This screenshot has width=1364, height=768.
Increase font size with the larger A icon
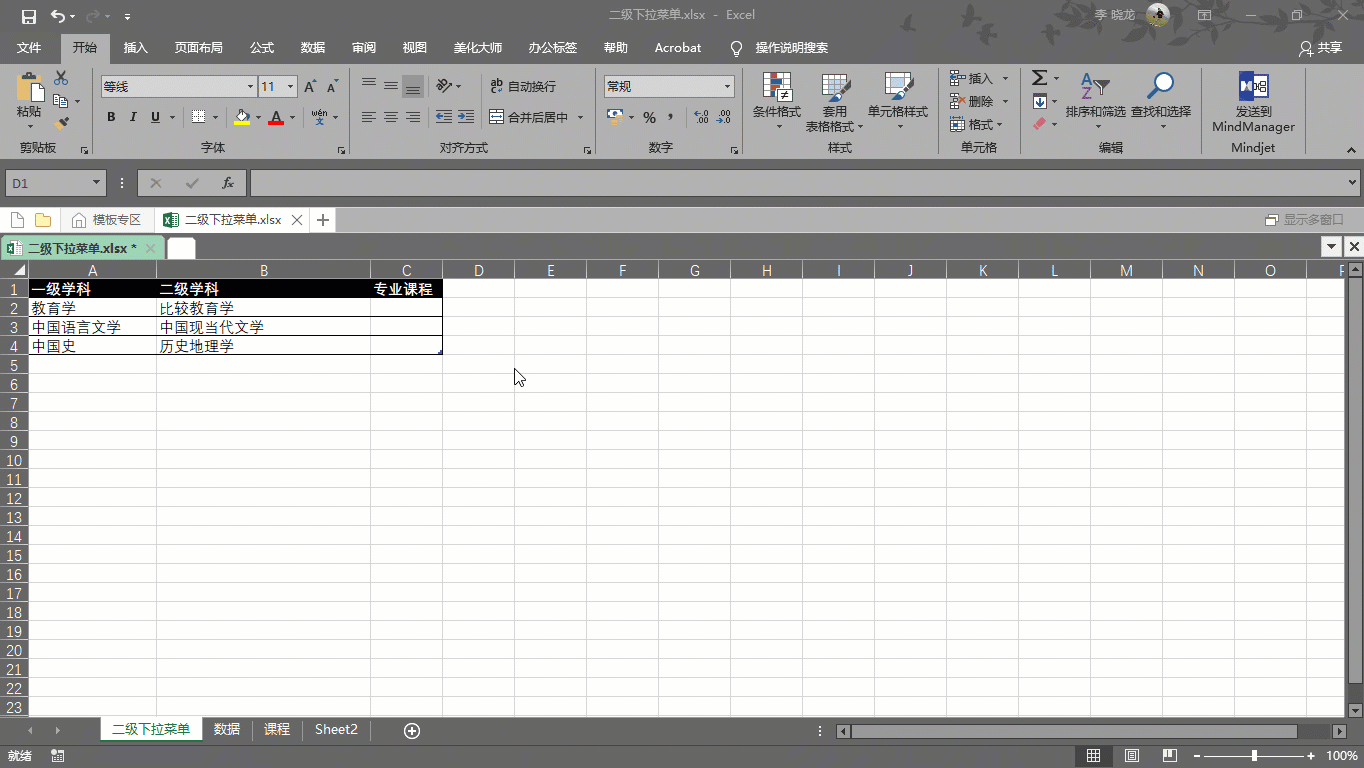pos(311,87)
